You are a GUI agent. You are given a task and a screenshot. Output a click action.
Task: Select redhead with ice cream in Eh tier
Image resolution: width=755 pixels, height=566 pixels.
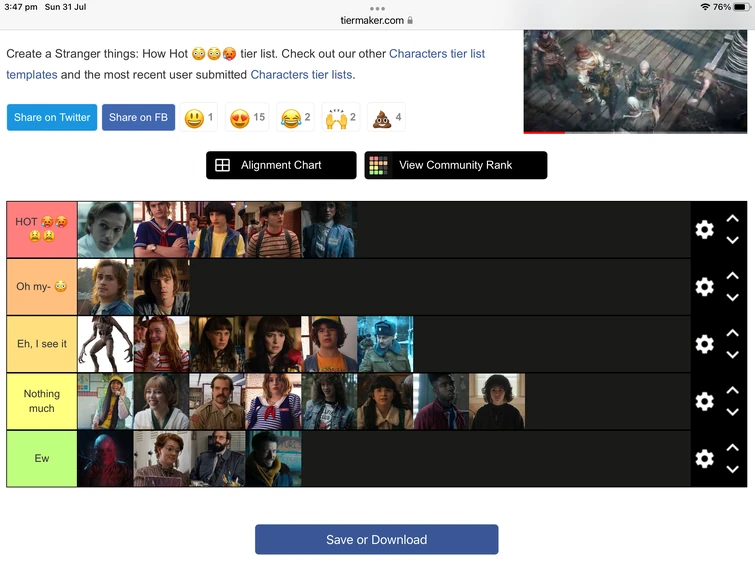[161, 344]
